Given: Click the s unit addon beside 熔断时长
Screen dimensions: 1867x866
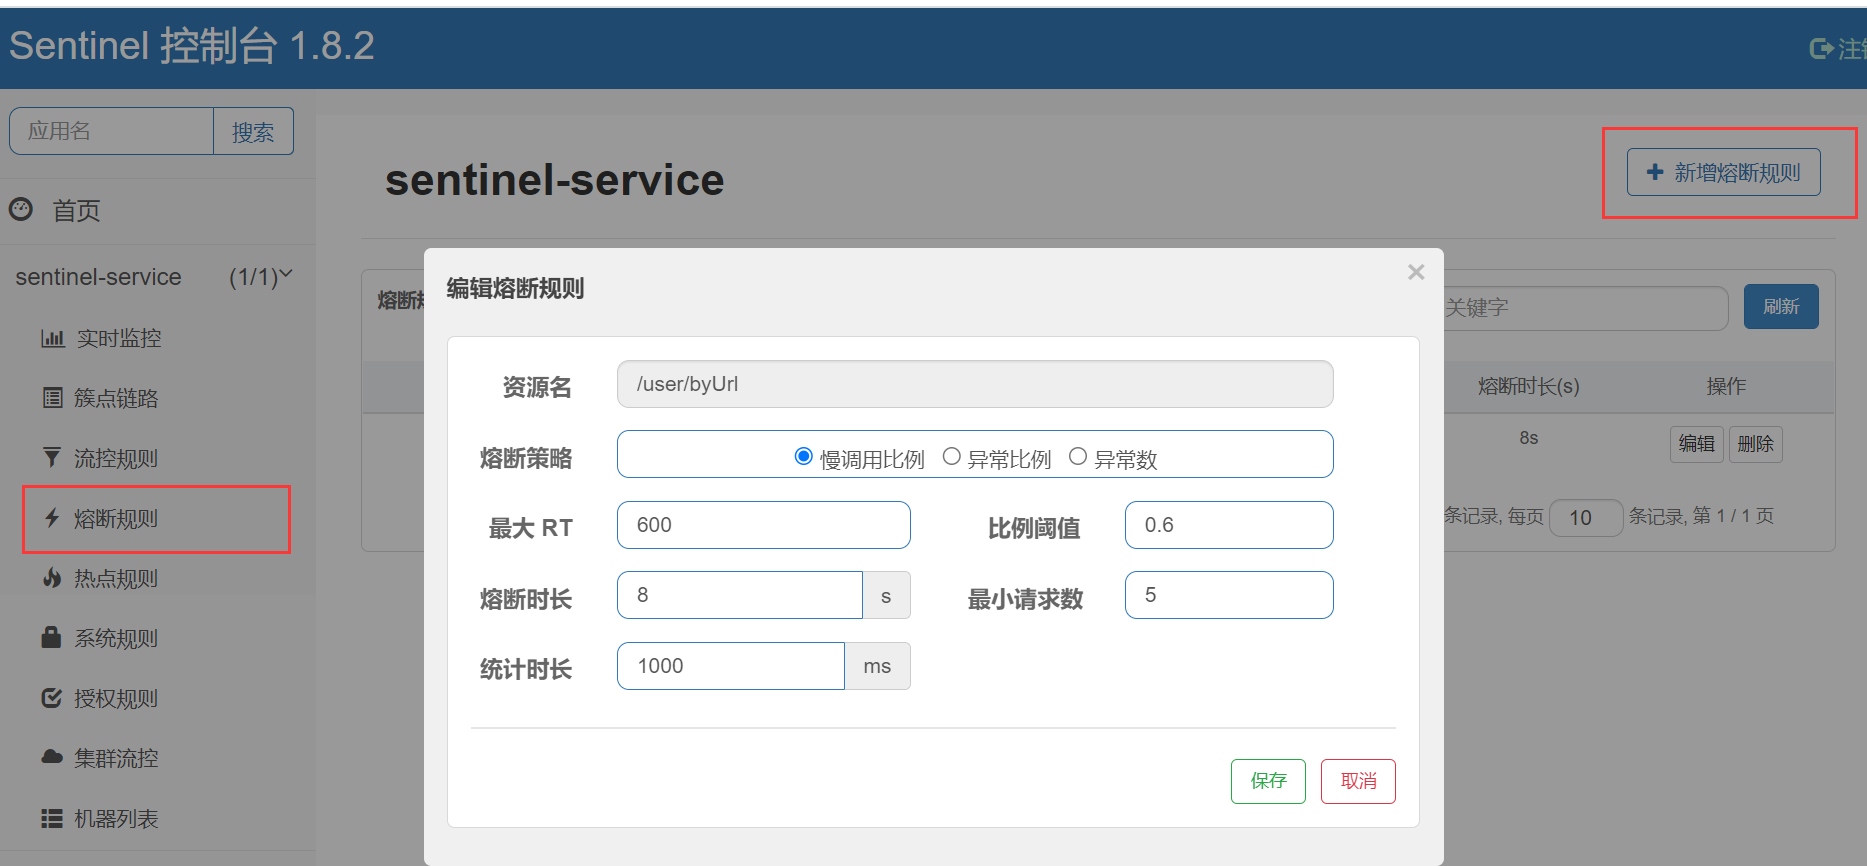Looking at the screenshot, I should pos(886,595).
